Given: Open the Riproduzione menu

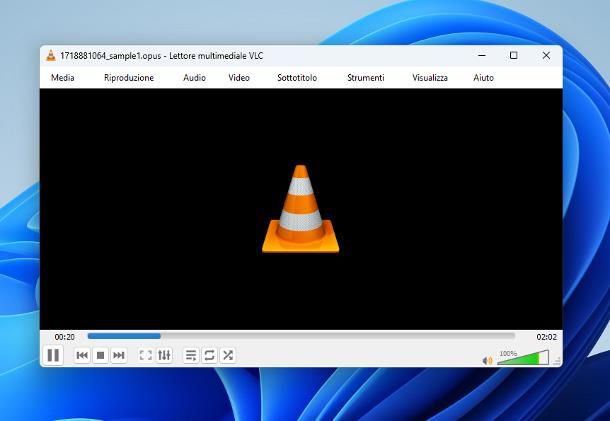Looking at the screenshot, I should 129,77.
